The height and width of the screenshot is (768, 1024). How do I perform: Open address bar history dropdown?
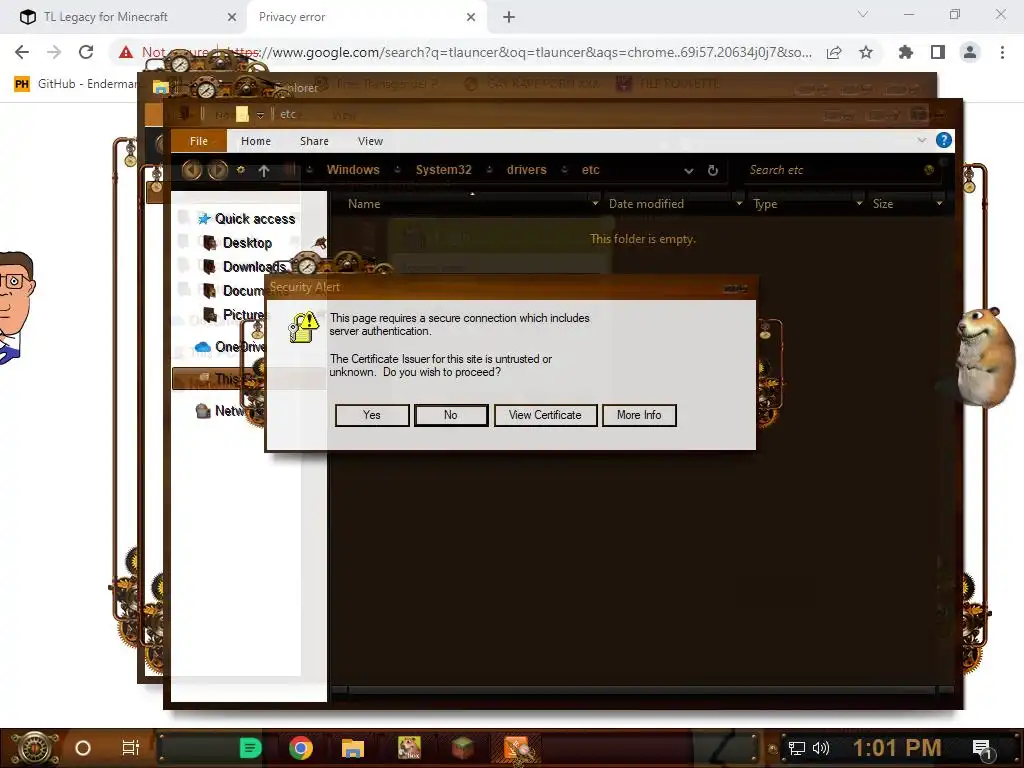click(x=688, y=171)
